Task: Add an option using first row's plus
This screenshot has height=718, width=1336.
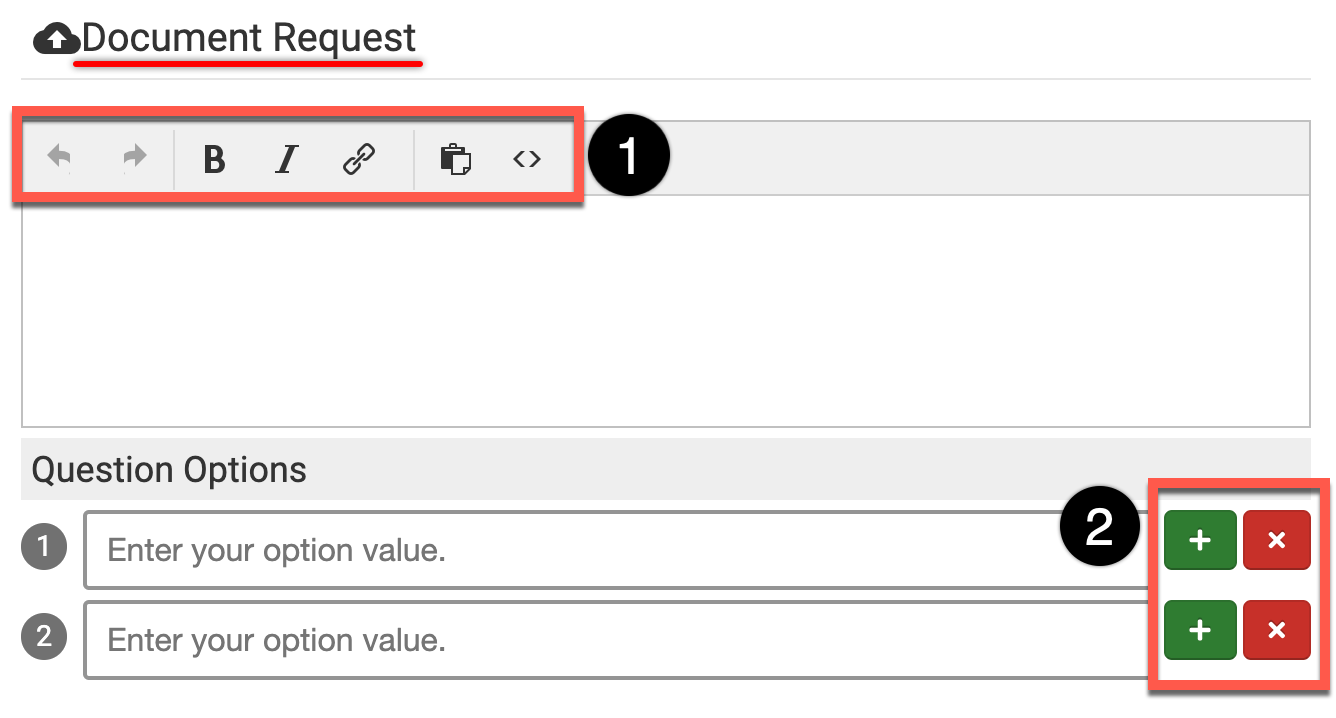Action: (1200, 540)
